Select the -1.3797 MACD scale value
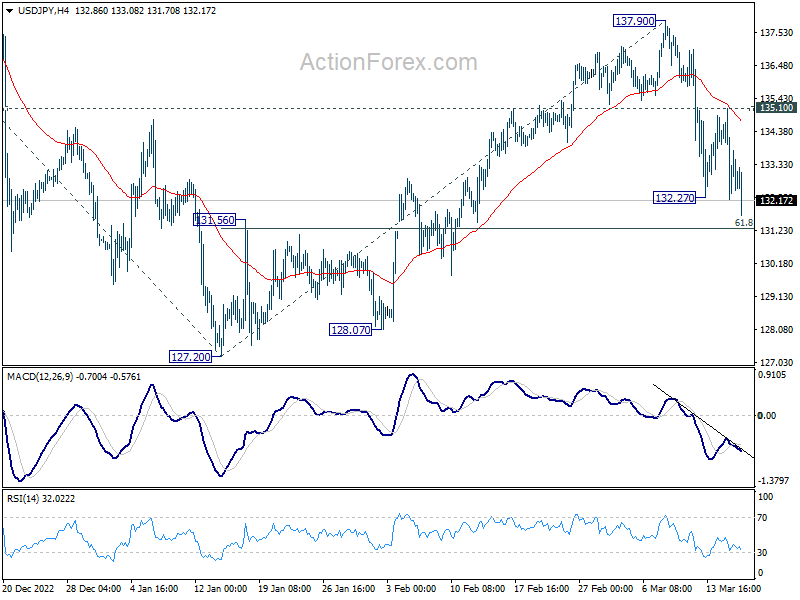800x600 pixels. [x=772, y=481]
